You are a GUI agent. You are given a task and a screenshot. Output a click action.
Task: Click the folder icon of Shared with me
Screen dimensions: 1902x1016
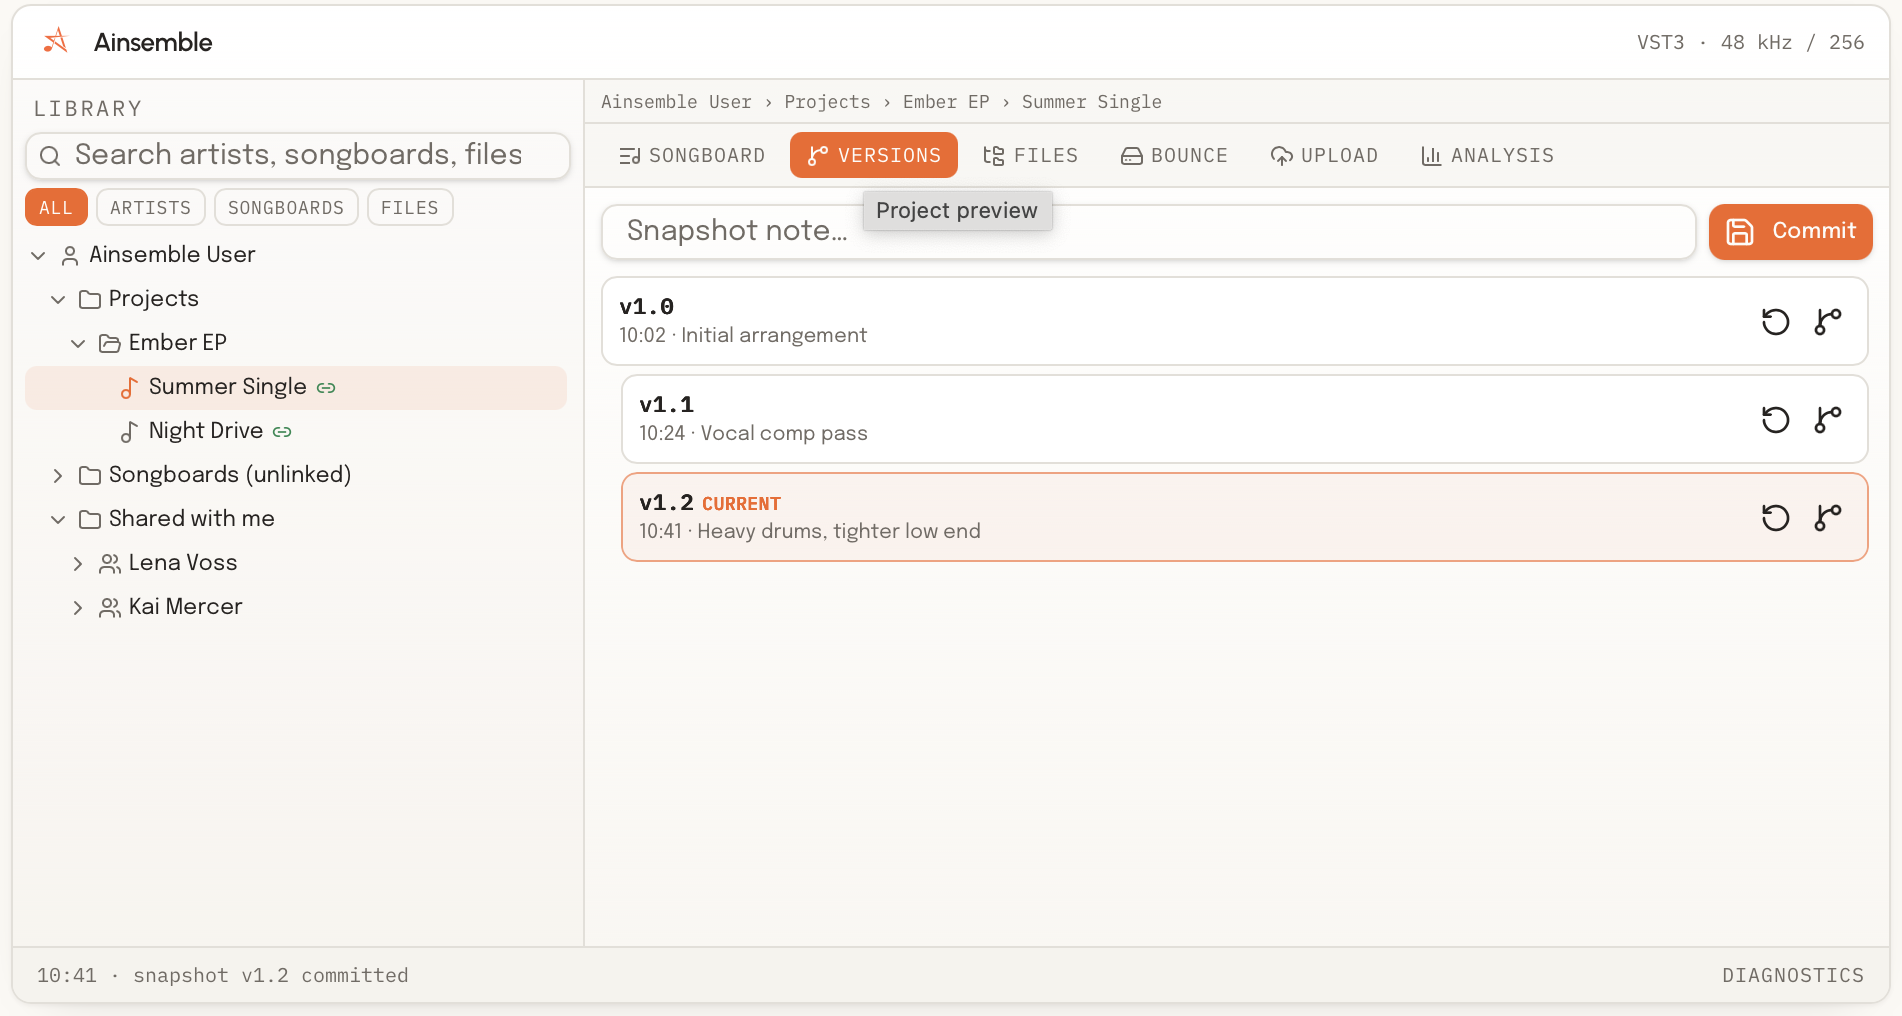coord(90,520)
